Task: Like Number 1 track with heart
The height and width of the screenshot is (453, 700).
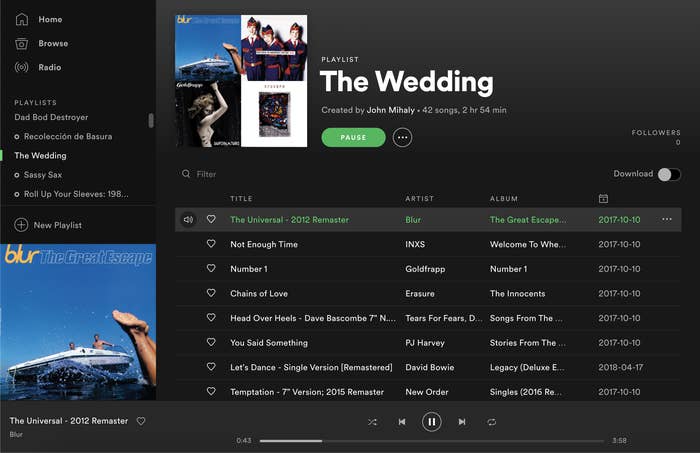Action: [211, 268]
